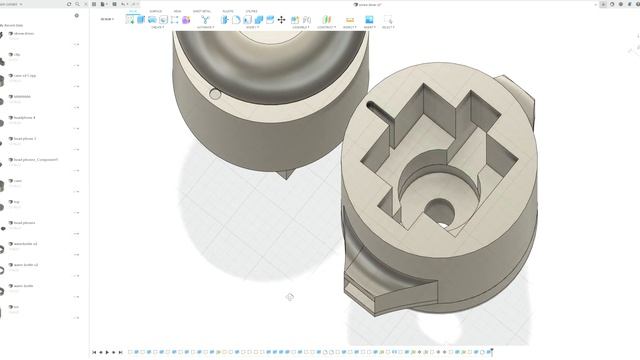Switch to the SOLID tab
This screenshot has width=640, height=360.
click(x=133, y=11)
